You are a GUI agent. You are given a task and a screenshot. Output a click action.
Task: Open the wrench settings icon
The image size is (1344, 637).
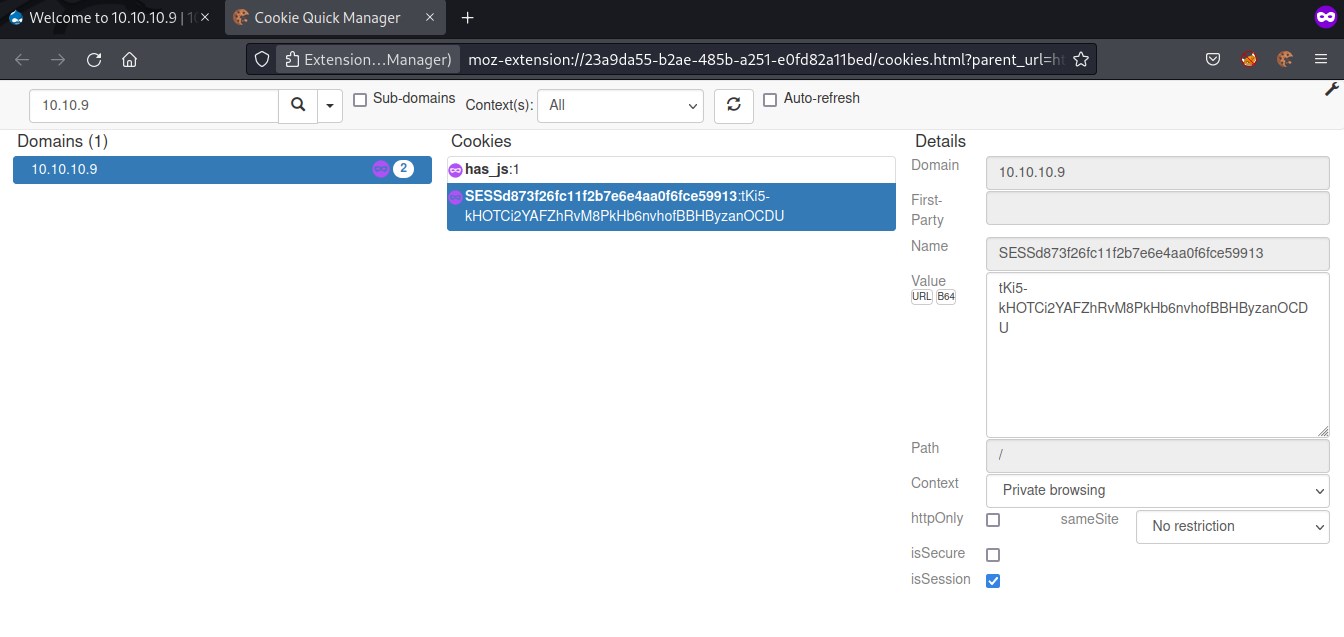(x=1331, y=89)
